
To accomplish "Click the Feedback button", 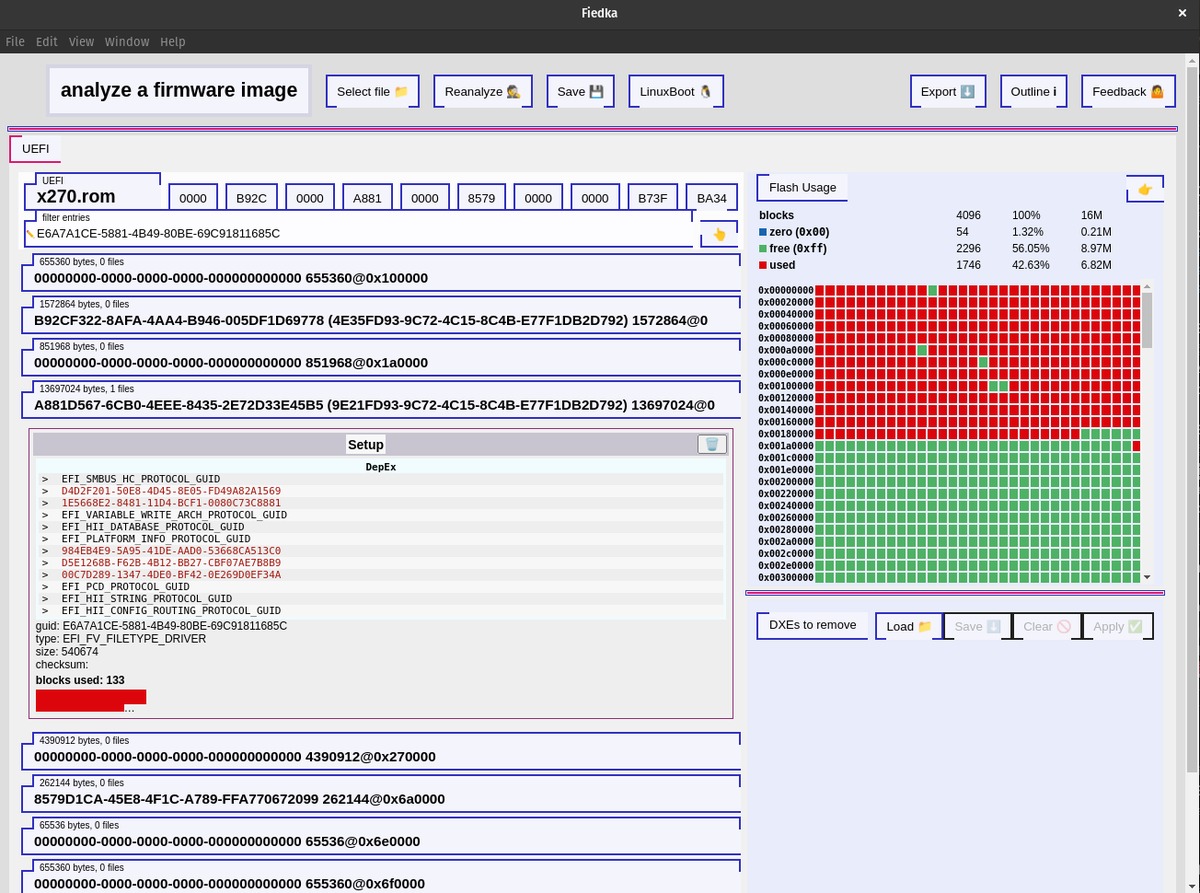I will pyautogui.click(x=1128, y=91).
